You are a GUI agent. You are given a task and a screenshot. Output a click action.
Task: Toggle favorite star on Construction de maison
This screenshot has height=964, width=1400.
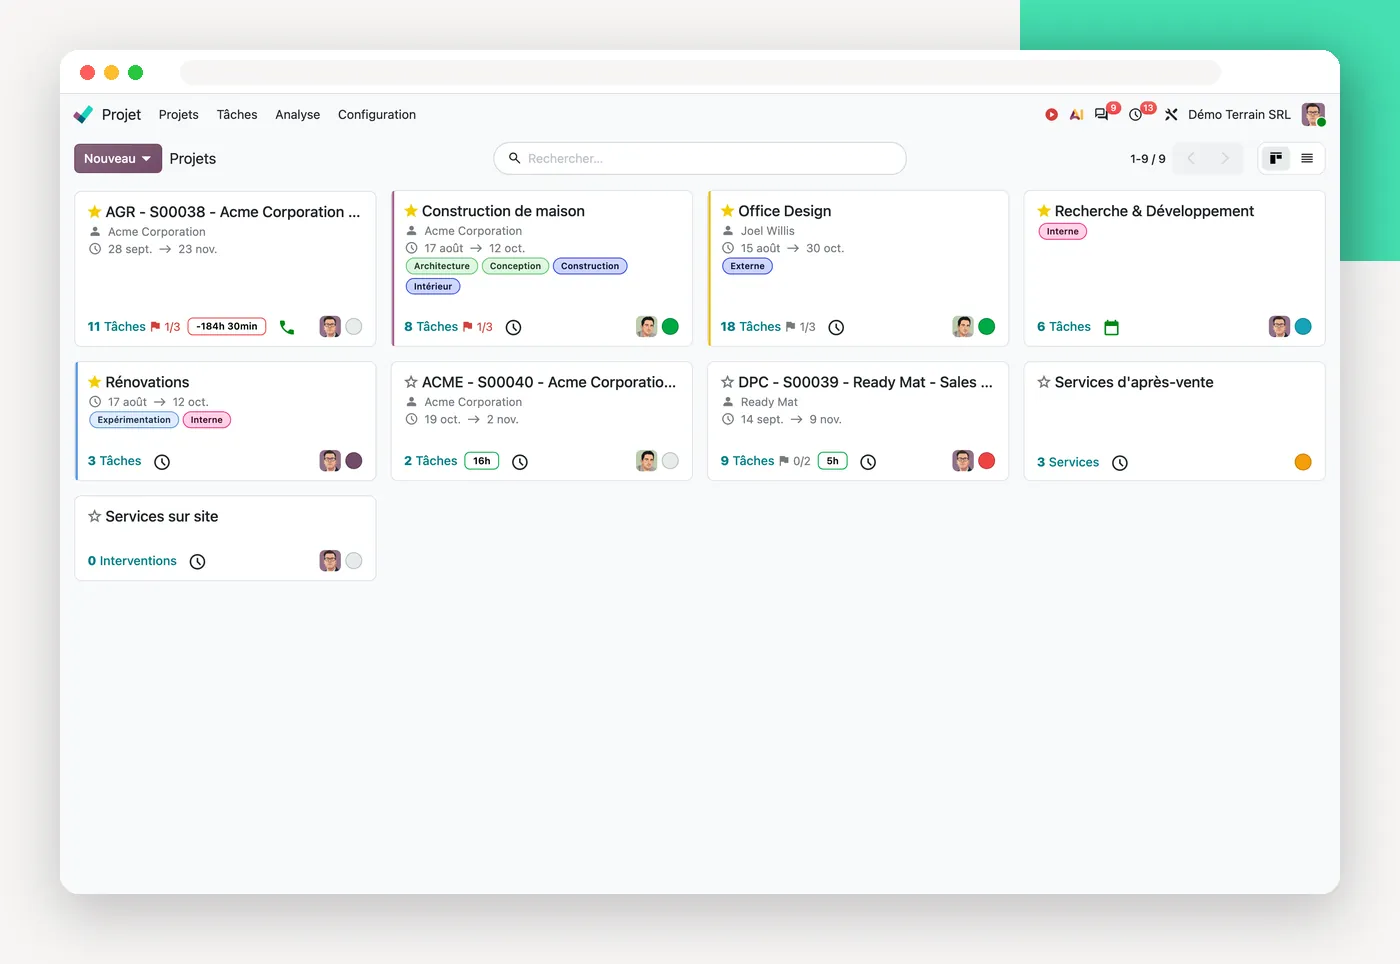(x=411, y=211)
